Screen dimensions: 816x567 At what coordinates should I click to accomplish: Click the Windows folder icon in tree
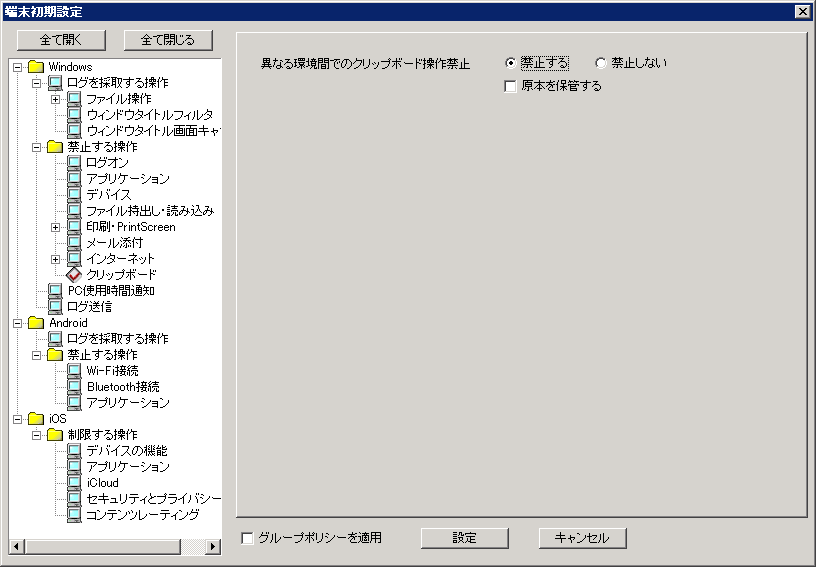coord(36,67)
